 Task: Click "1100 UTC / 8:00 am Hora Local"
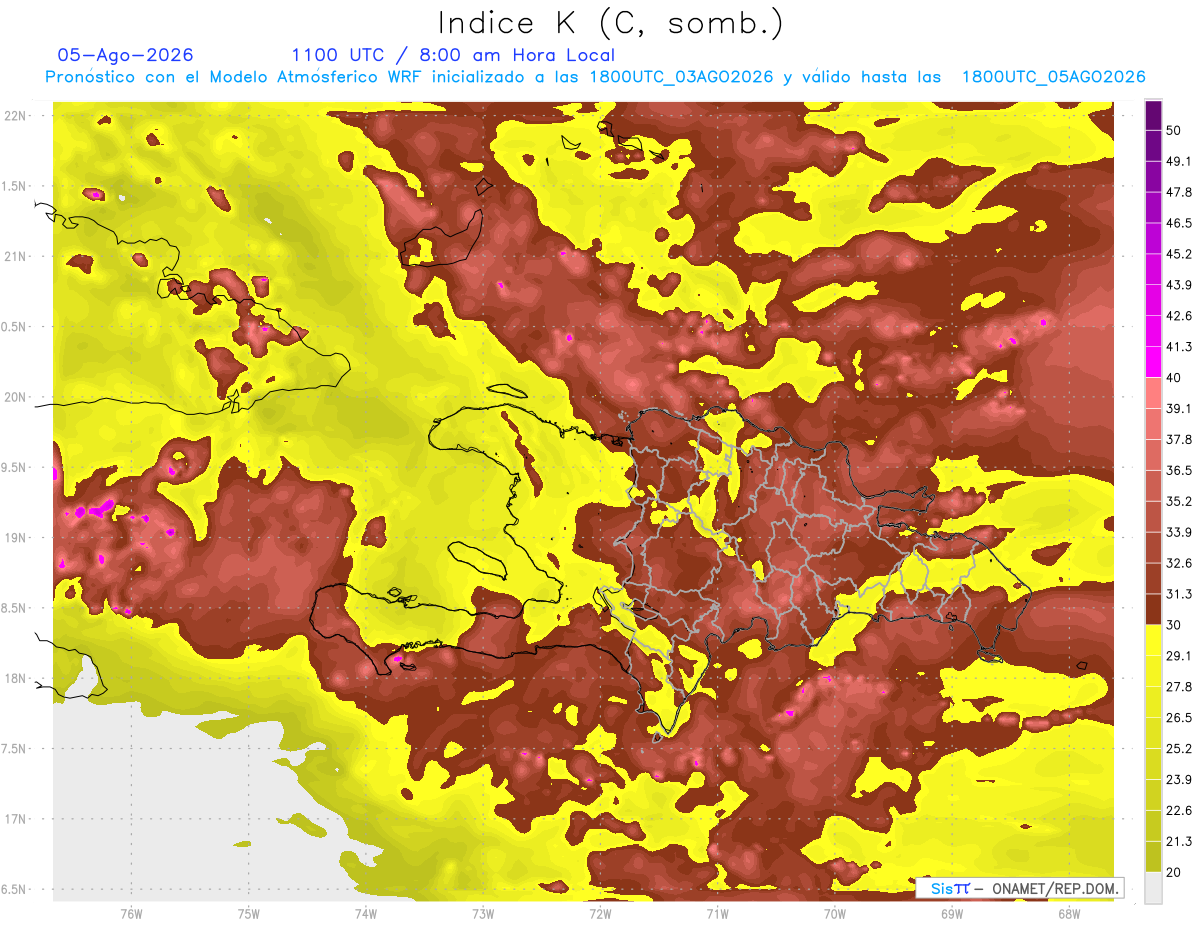[453, 55]
